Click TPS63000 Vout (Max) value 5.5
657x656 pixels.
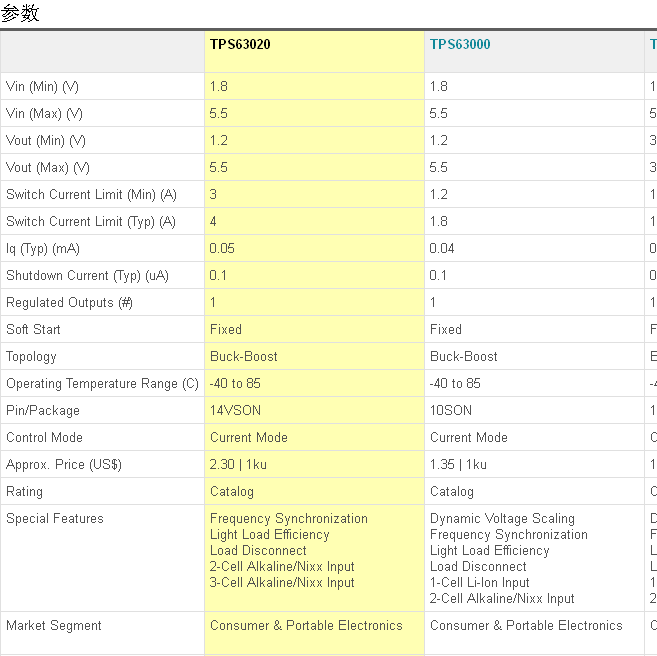click(439, 168)
